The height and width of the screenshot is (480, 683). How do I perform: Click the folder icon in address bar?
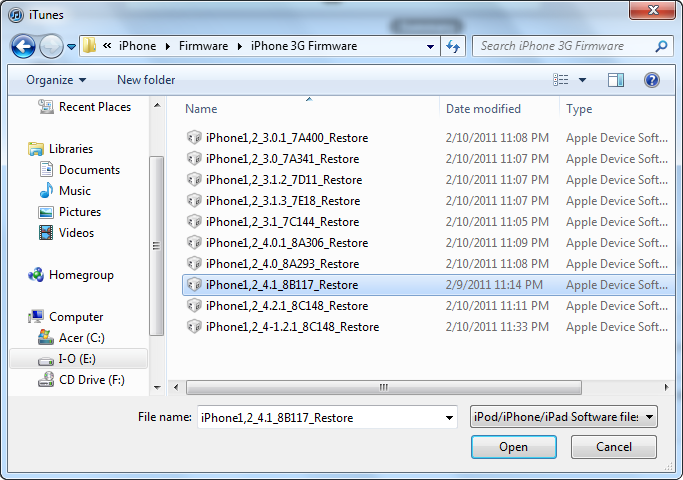tap(90, 46)
